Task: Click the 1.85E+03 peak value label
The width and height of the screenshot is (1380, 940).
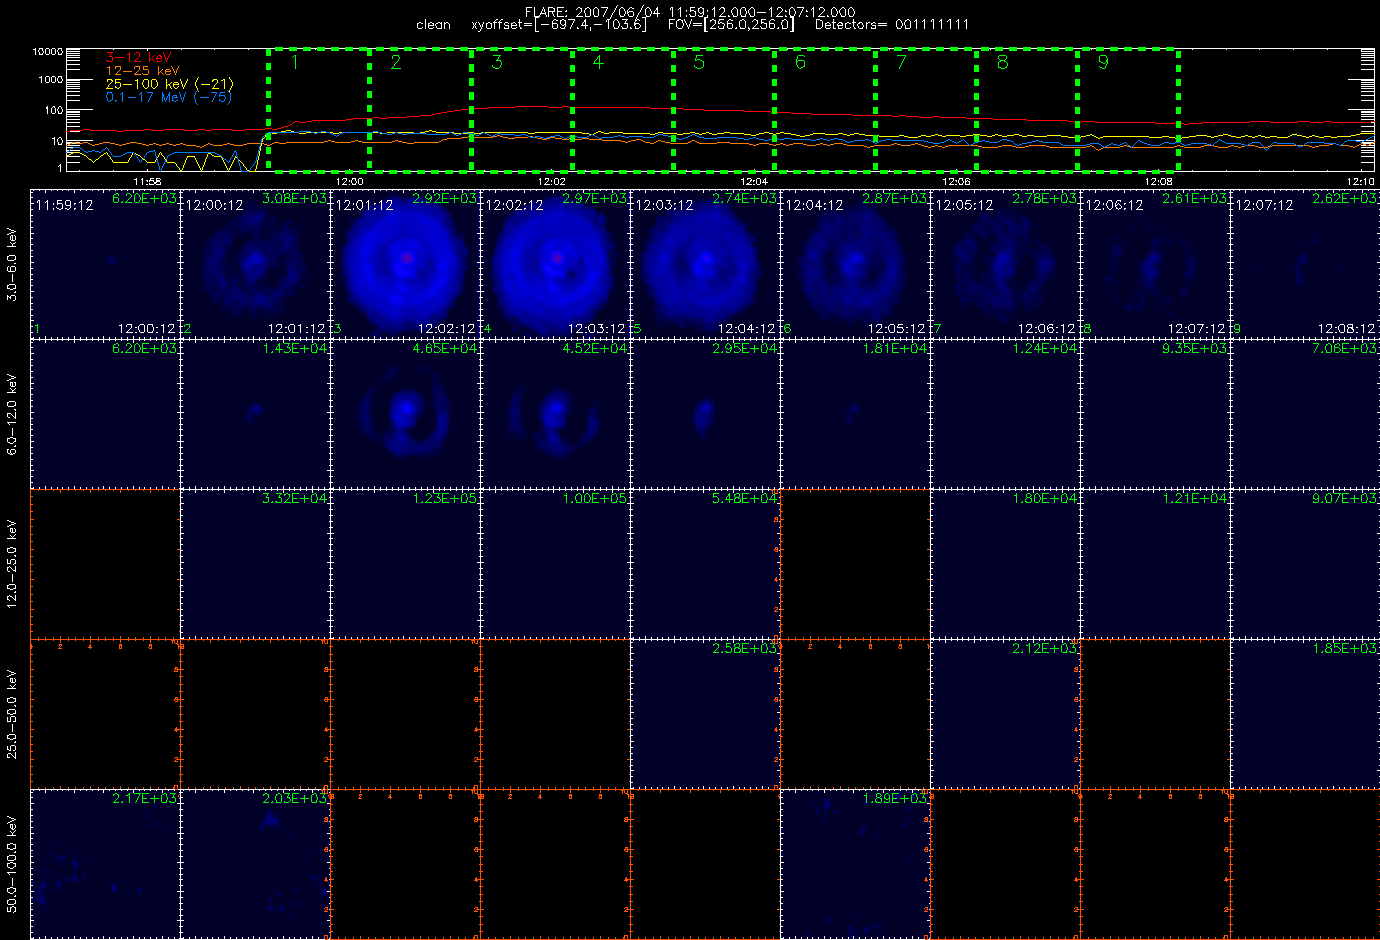Action: (1345, 649)
